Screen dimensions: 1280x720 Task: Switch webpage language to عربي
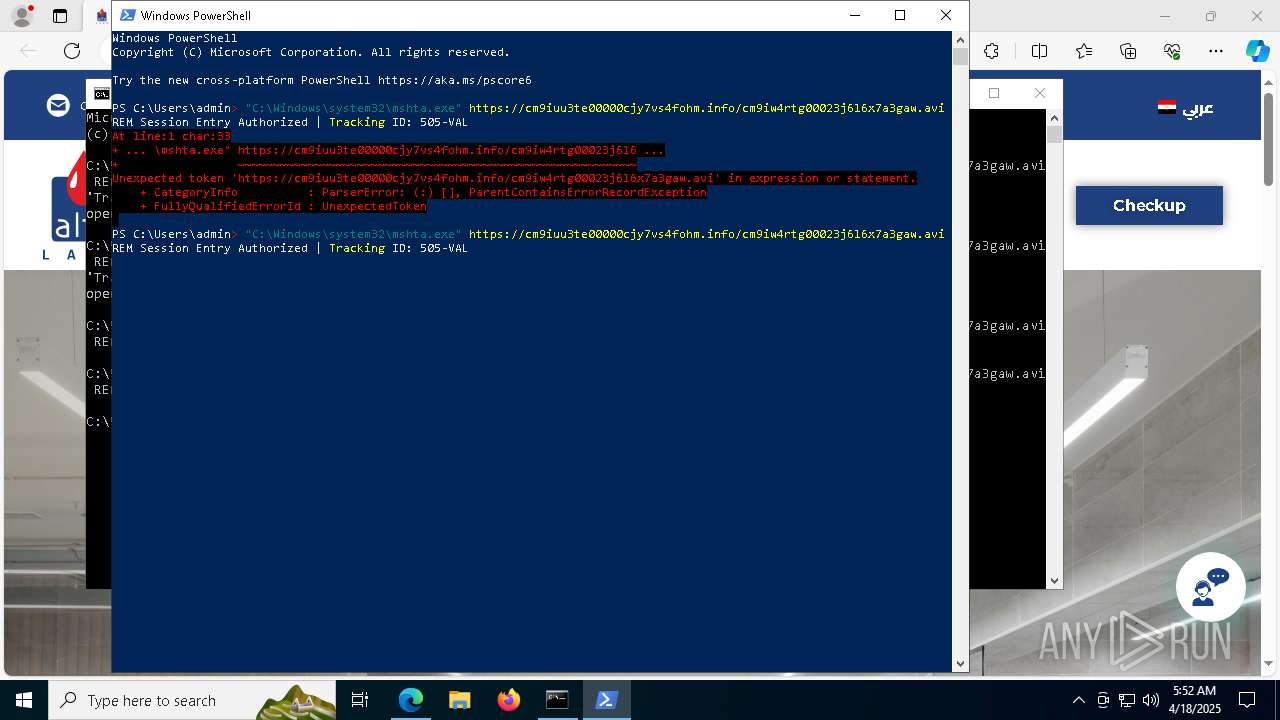[1198, 108]
